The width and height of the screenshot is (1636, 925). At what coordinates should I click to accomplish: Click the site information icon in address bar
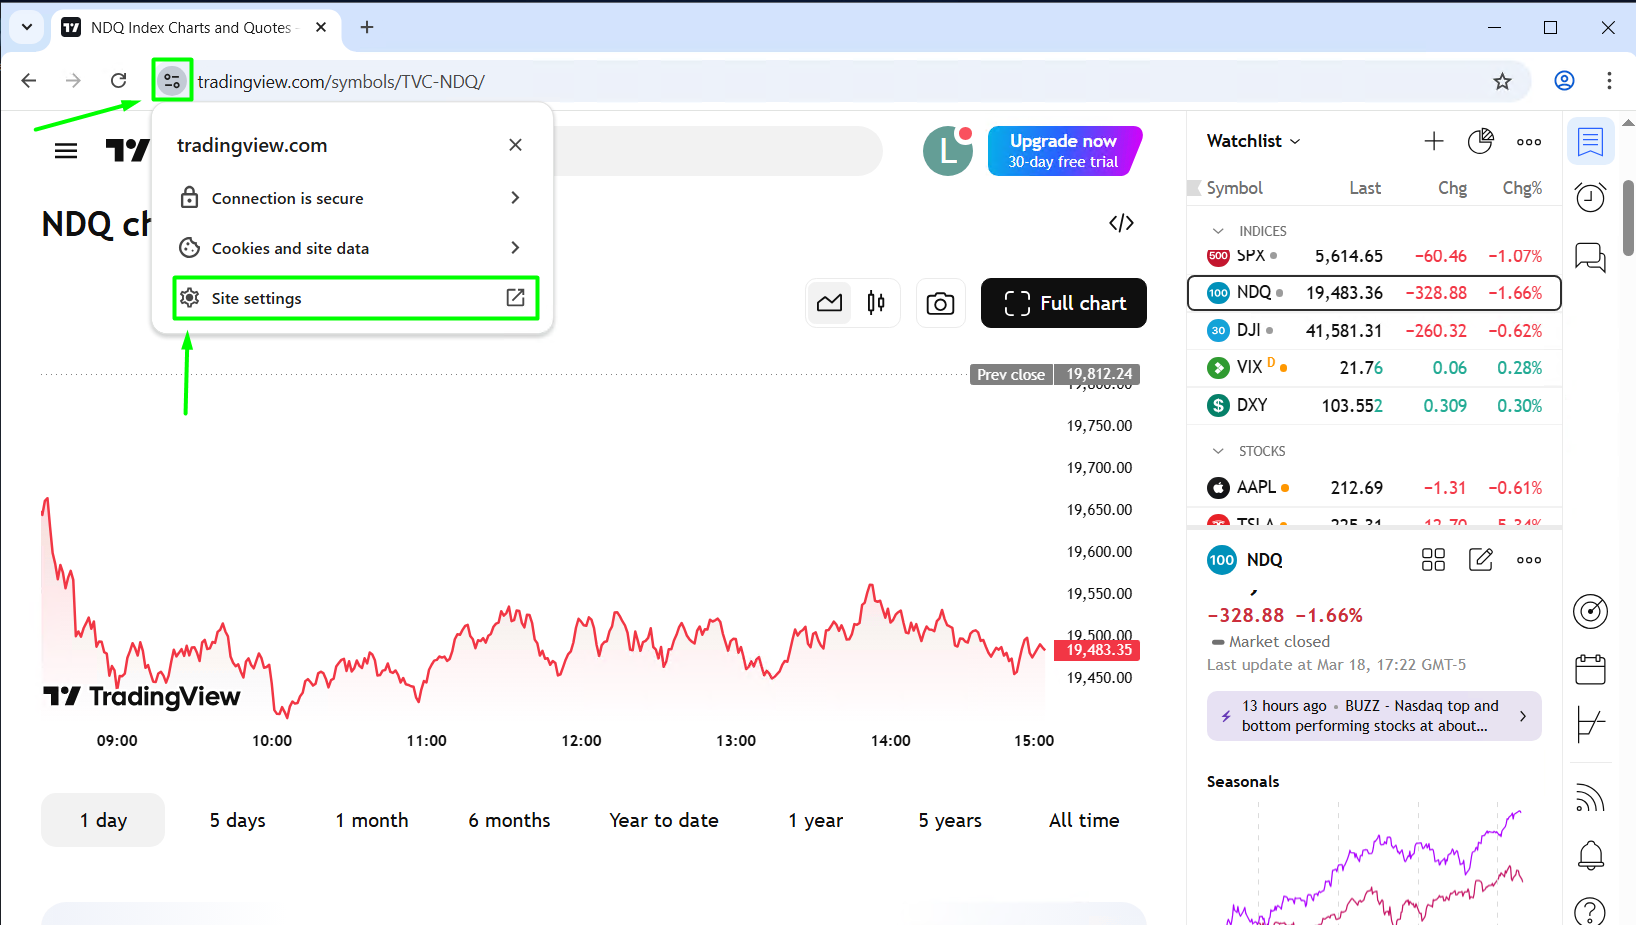172,81
